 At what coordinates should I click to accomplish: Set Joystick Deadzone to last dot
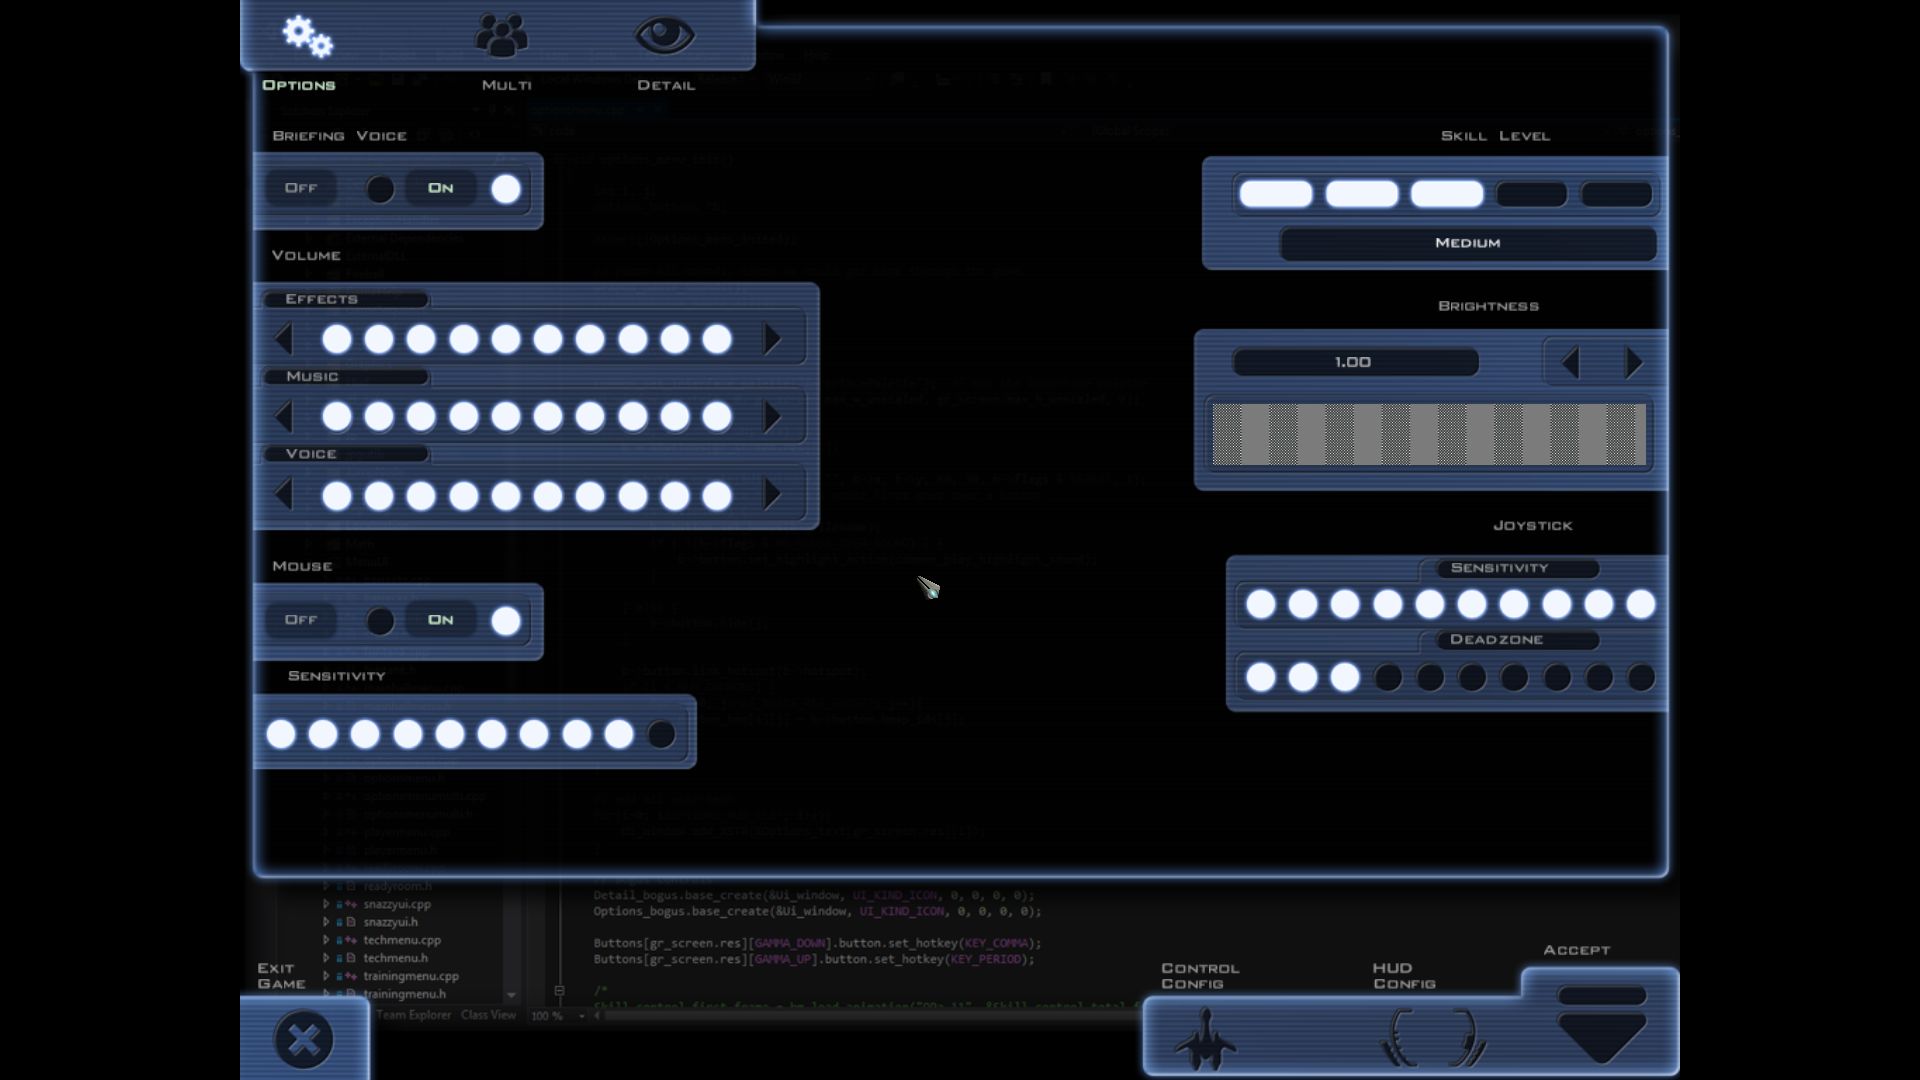(x=1641, y=678)
